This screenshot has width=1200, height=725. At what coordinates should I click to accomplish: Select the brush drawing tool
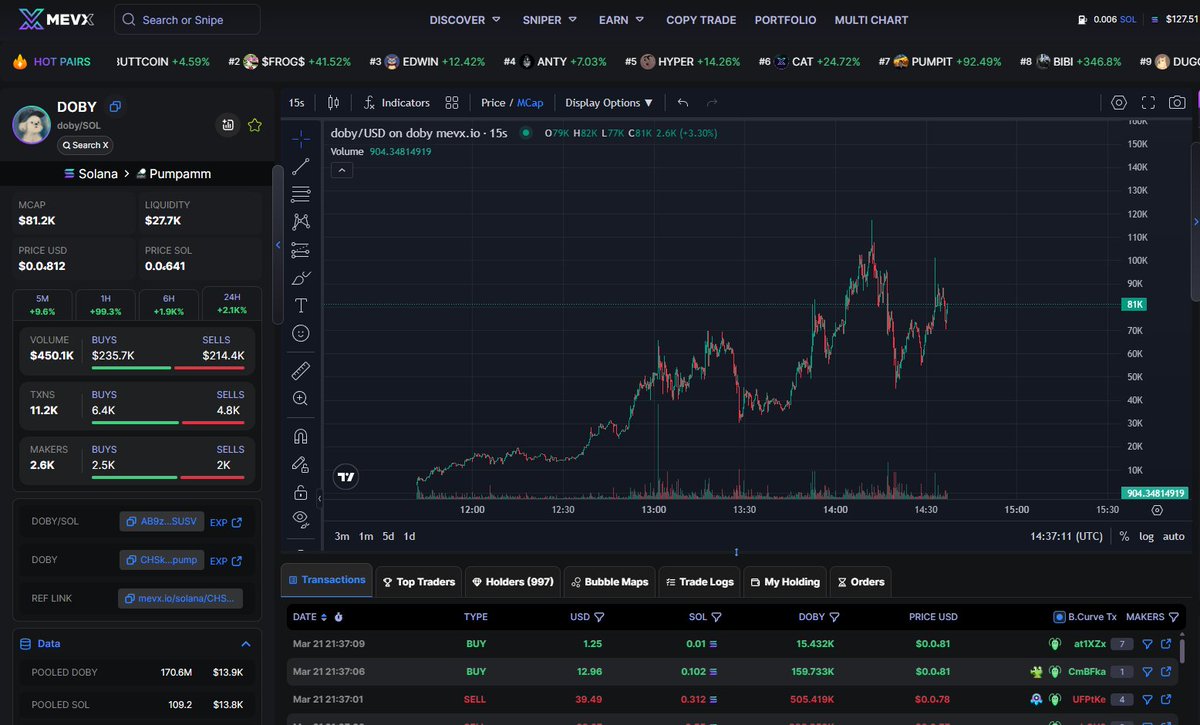point(300,278)
